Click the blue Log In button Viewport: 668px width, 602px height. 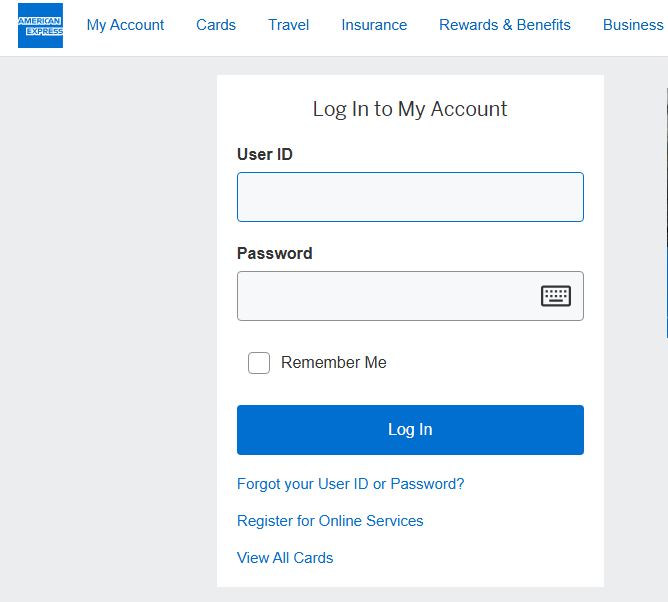[410, 430]
